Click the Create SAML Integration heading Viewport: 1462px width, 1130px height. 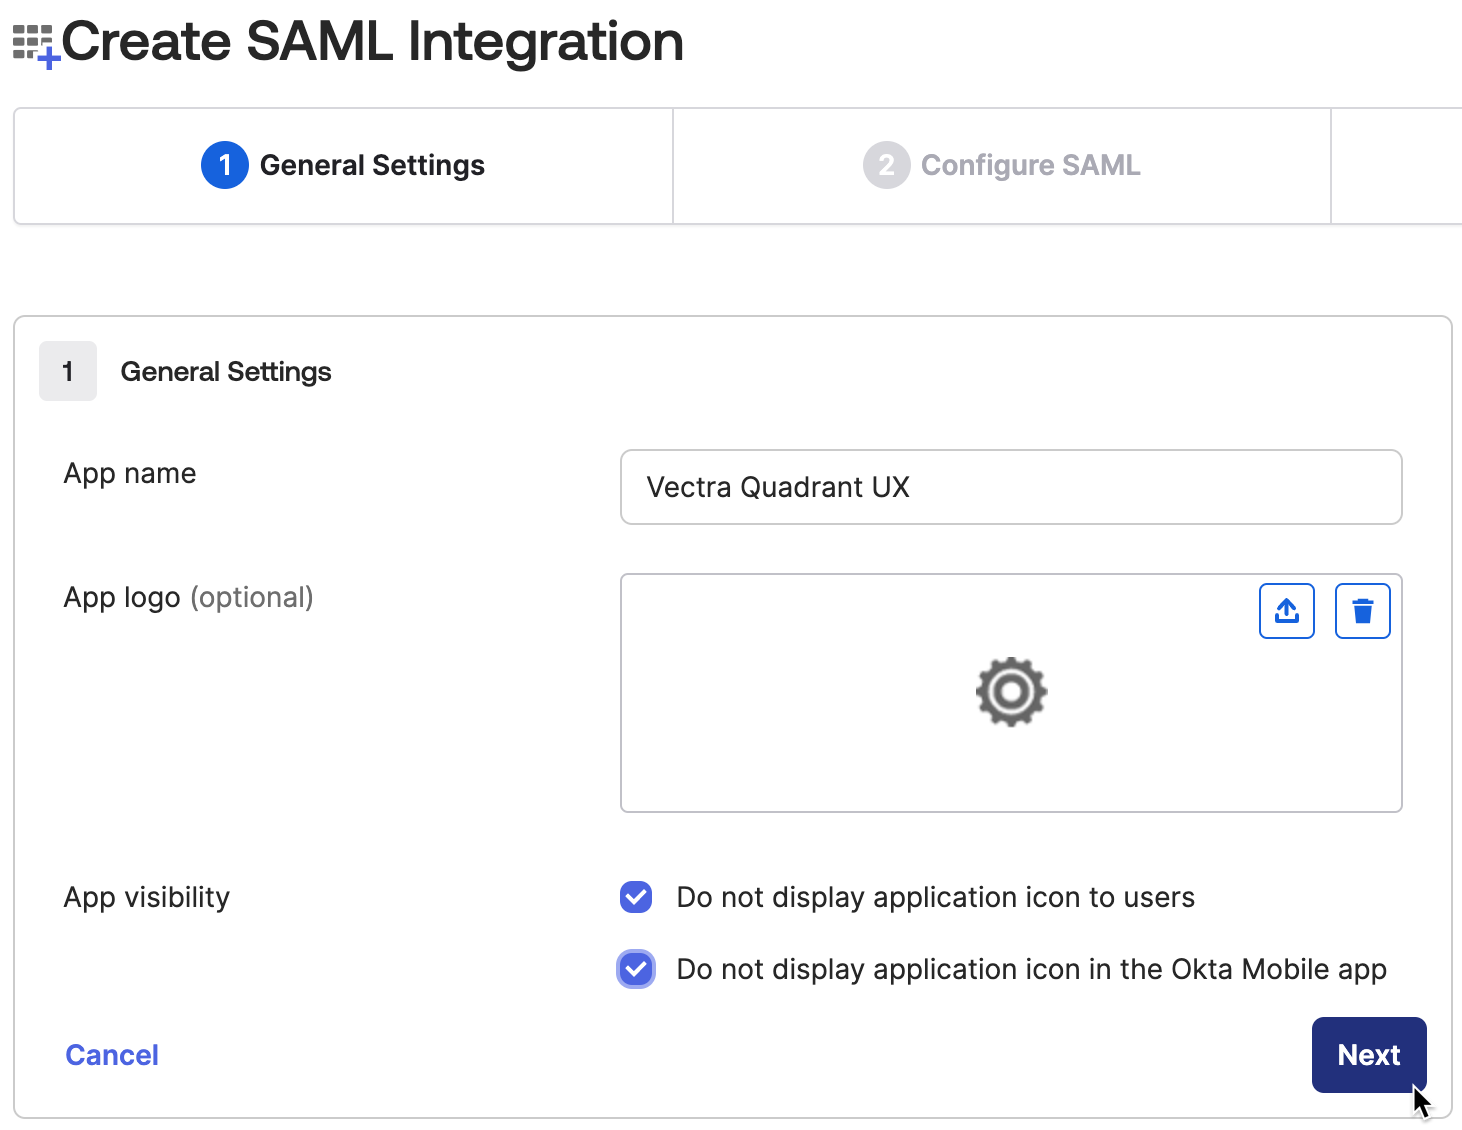tap(372, 42)
